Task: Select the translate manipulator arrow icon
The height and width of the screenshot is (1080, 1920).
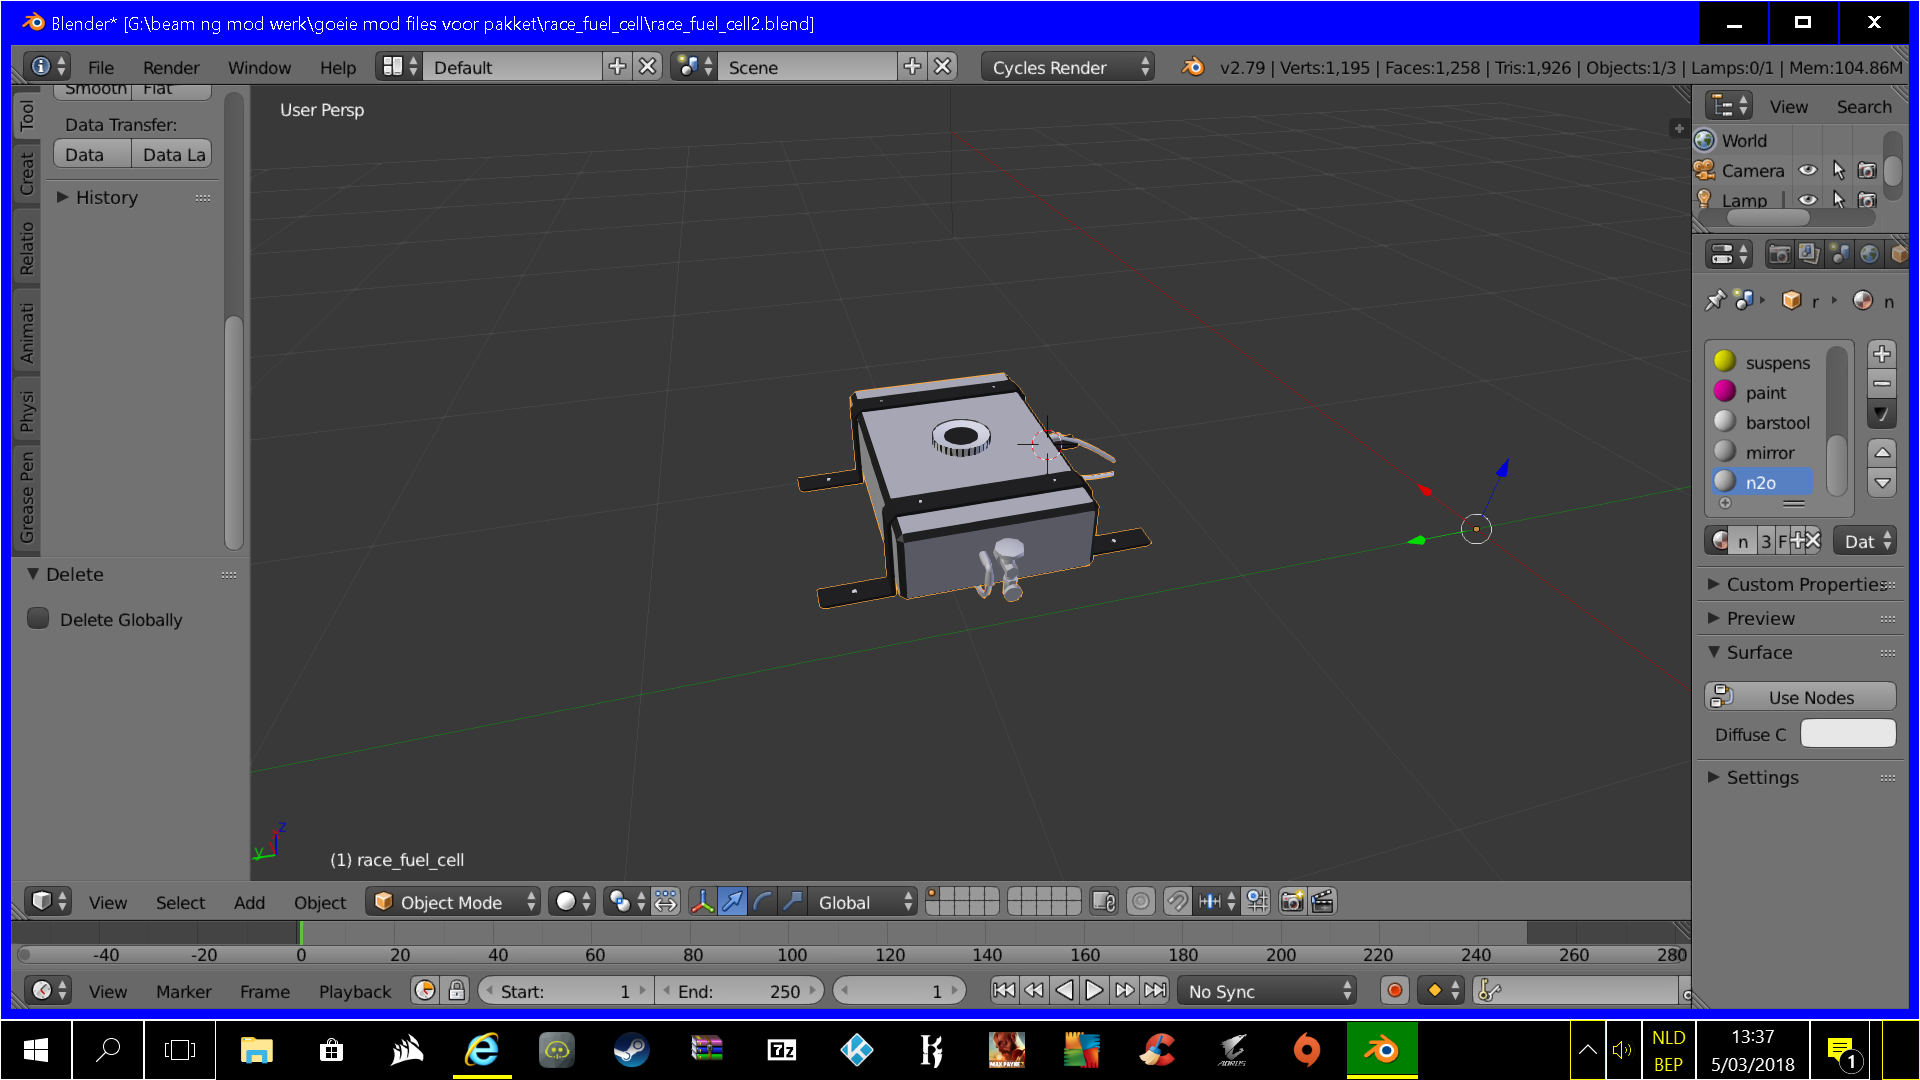Action: click(733, 902)
